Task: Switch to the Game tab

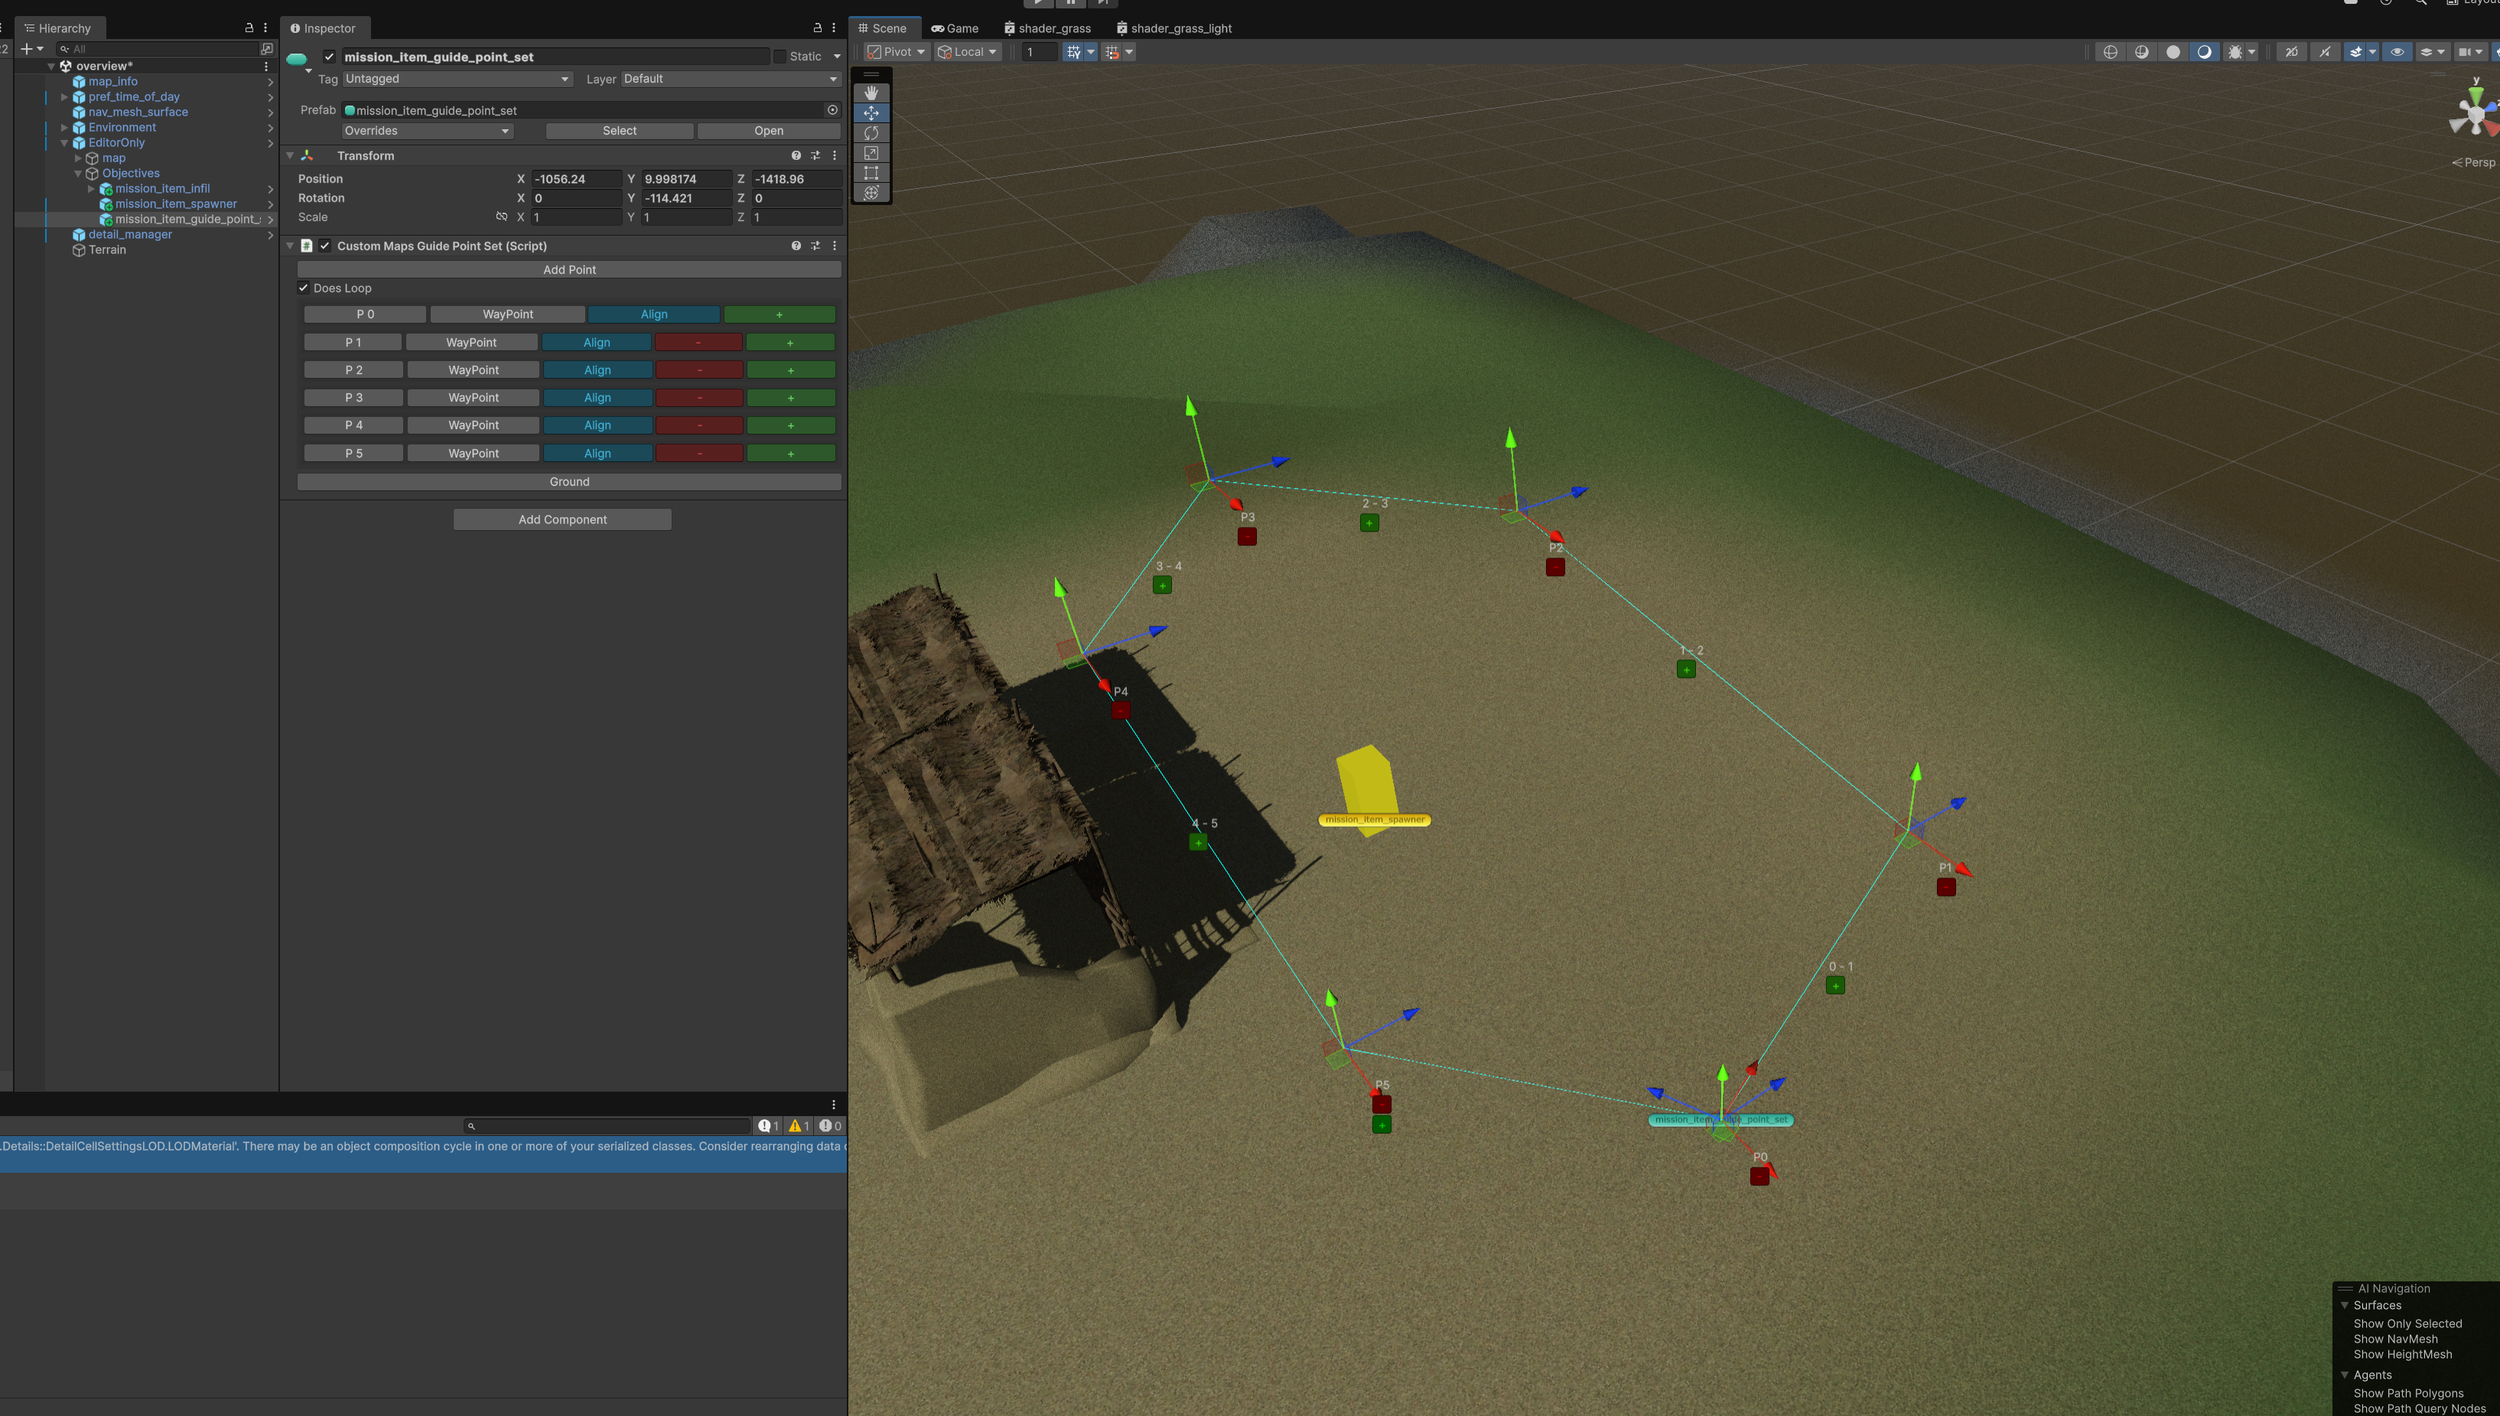Action: pos(955,28)
